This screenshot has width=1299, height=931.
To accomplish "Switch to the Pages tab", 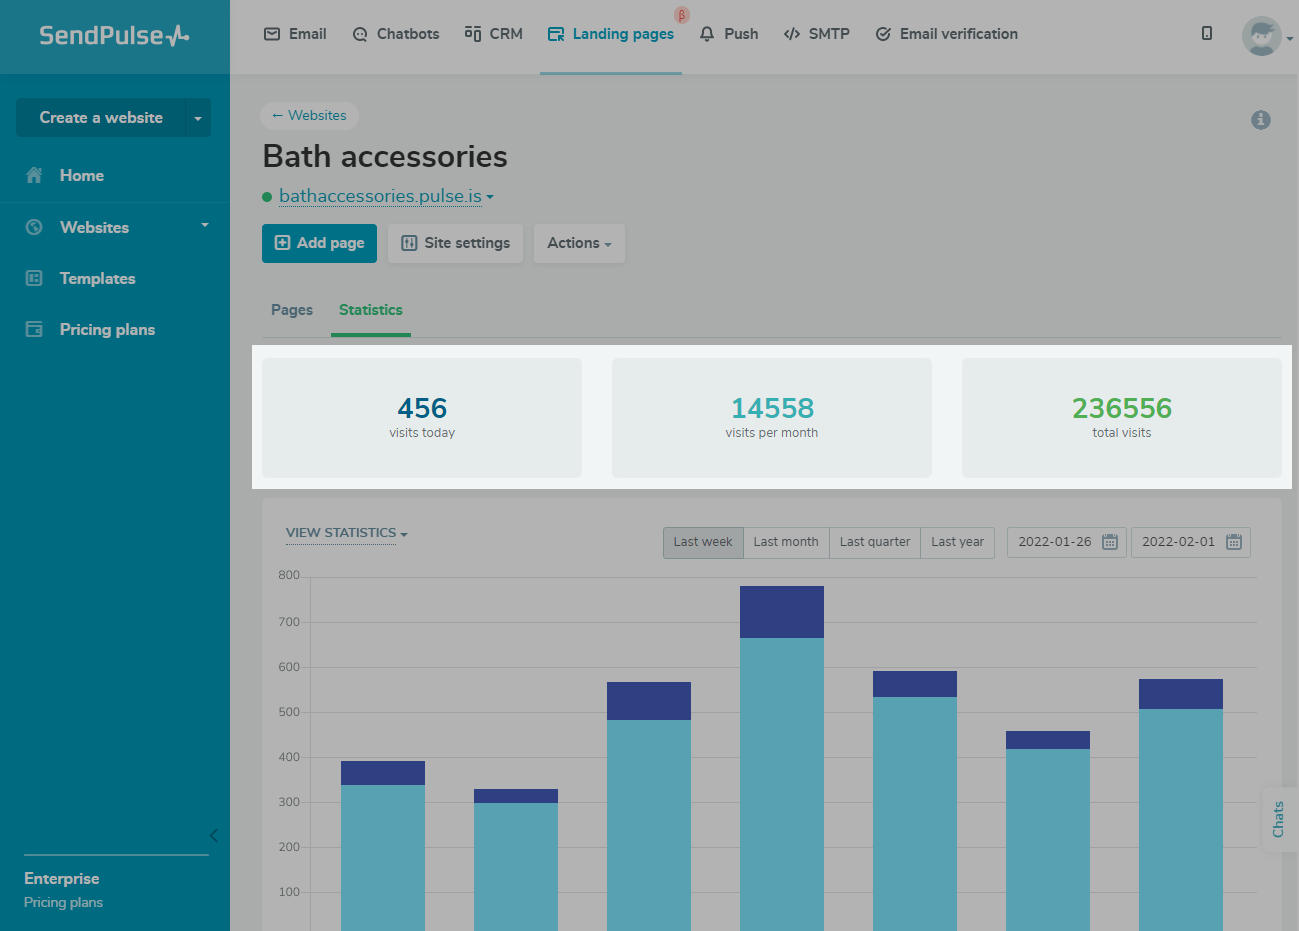I will point(292,310).
